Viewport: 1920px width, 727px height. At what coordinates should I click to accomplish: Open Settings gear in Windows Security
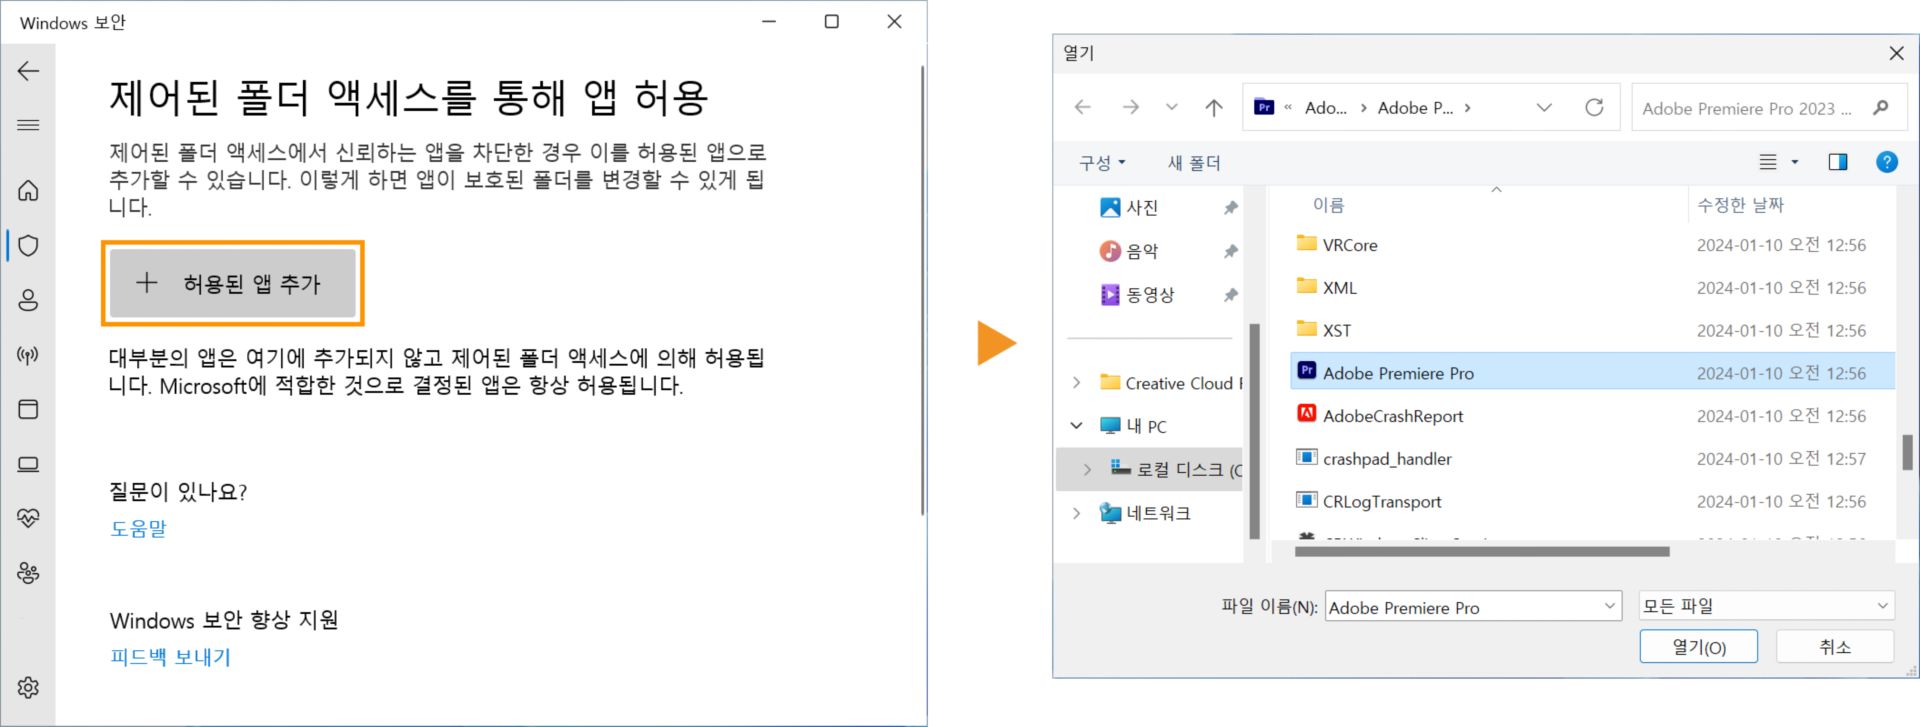coord(28,687)
